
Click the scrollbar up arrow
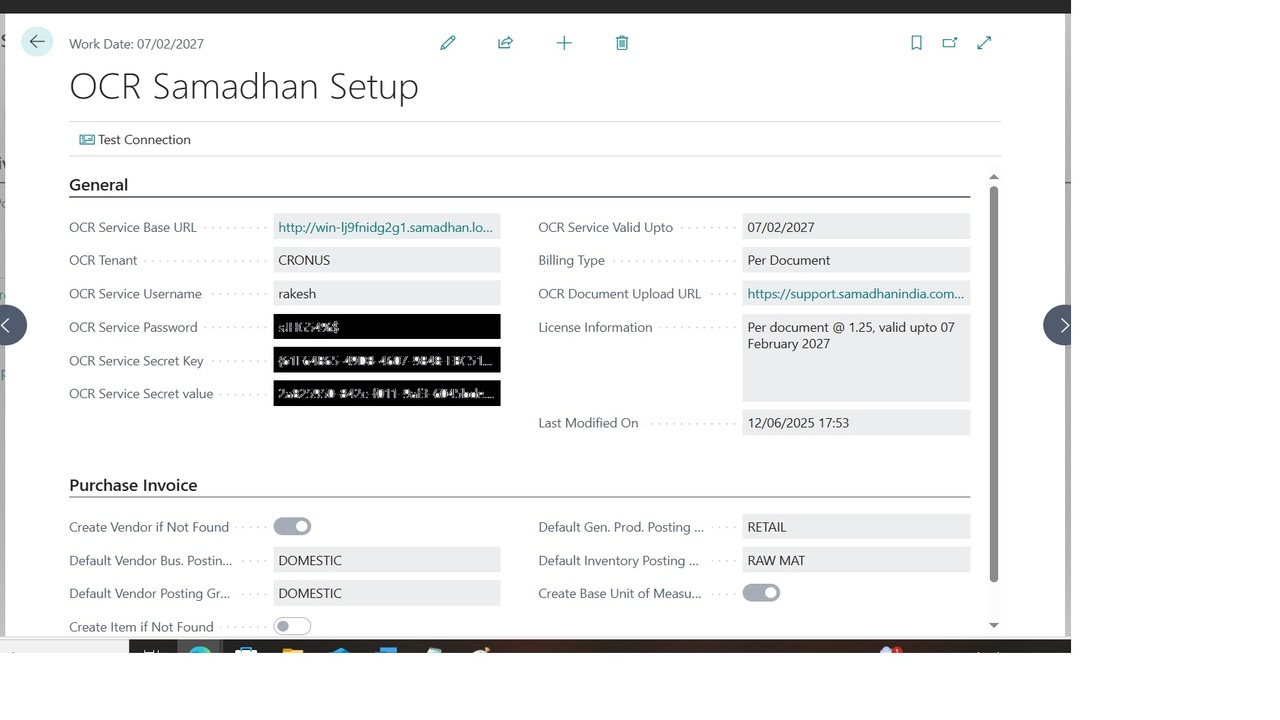993,177
